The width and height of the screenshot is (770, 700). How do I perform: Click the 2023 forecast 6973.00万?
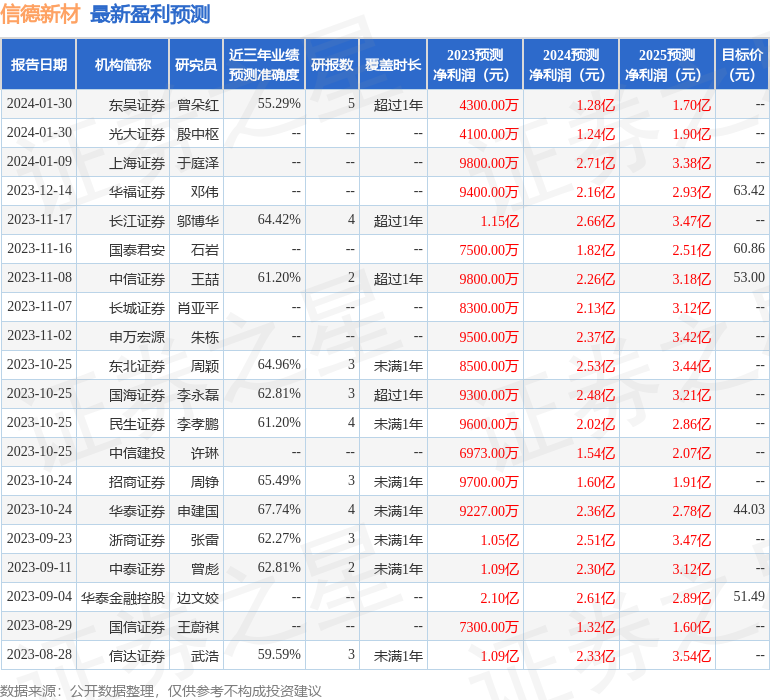tap(489, 452)
